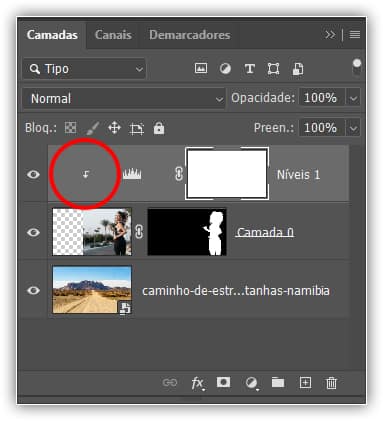Switch to the Demarcadores tab
This screenshot has width=383, height=421.
pos(190,35)
